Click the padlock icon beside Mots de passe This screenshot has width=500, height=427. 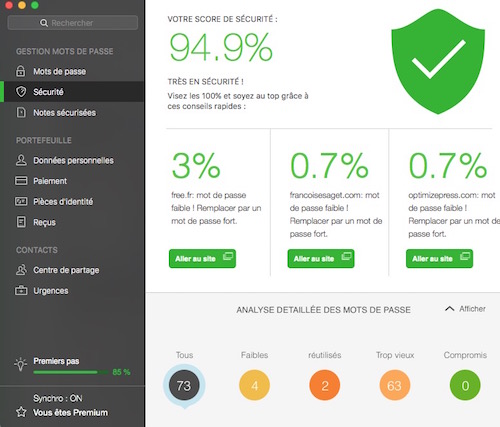21,71
